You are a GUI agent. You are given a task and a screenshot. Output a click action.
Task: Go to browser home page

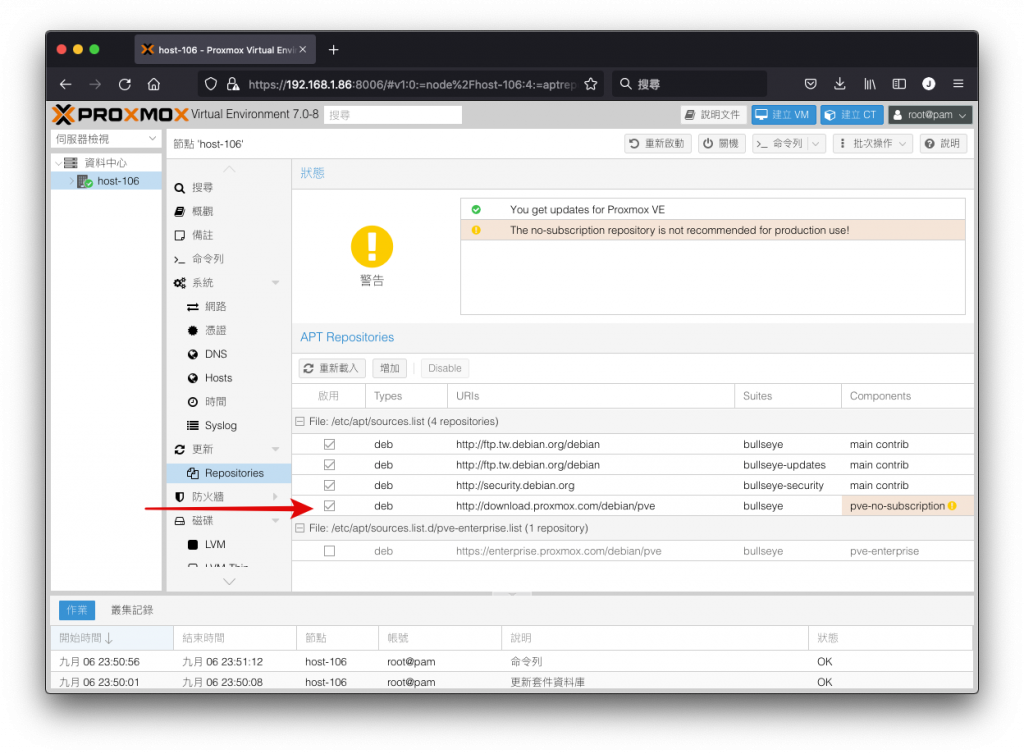tap(154, 84)
